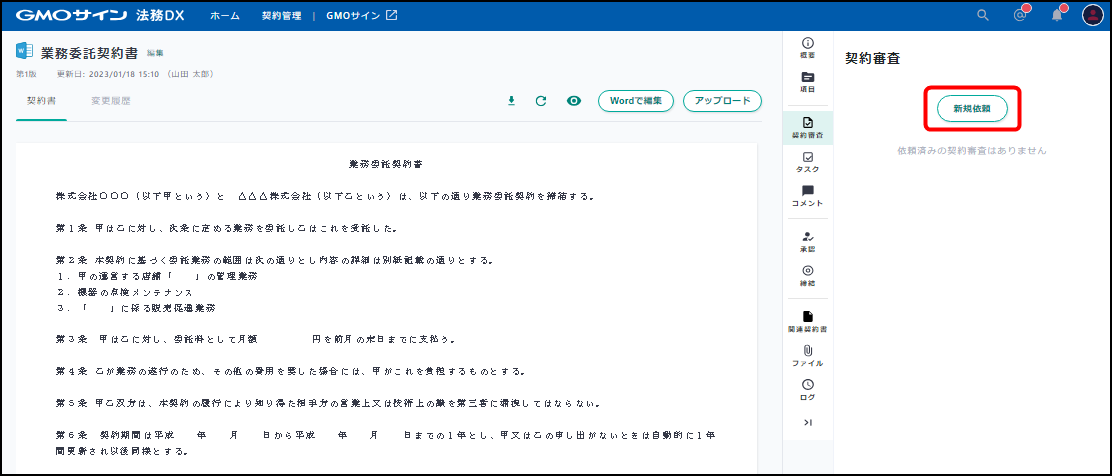
Task: Open the 締結 conclusion panel
Action: coord(807,275)
